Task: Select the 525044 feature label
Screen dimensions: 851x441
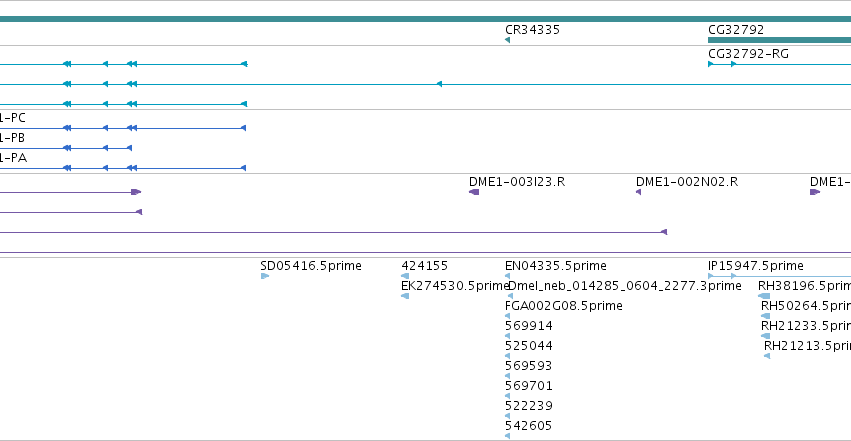Action: pyautogui.click(x=529, y=346)
